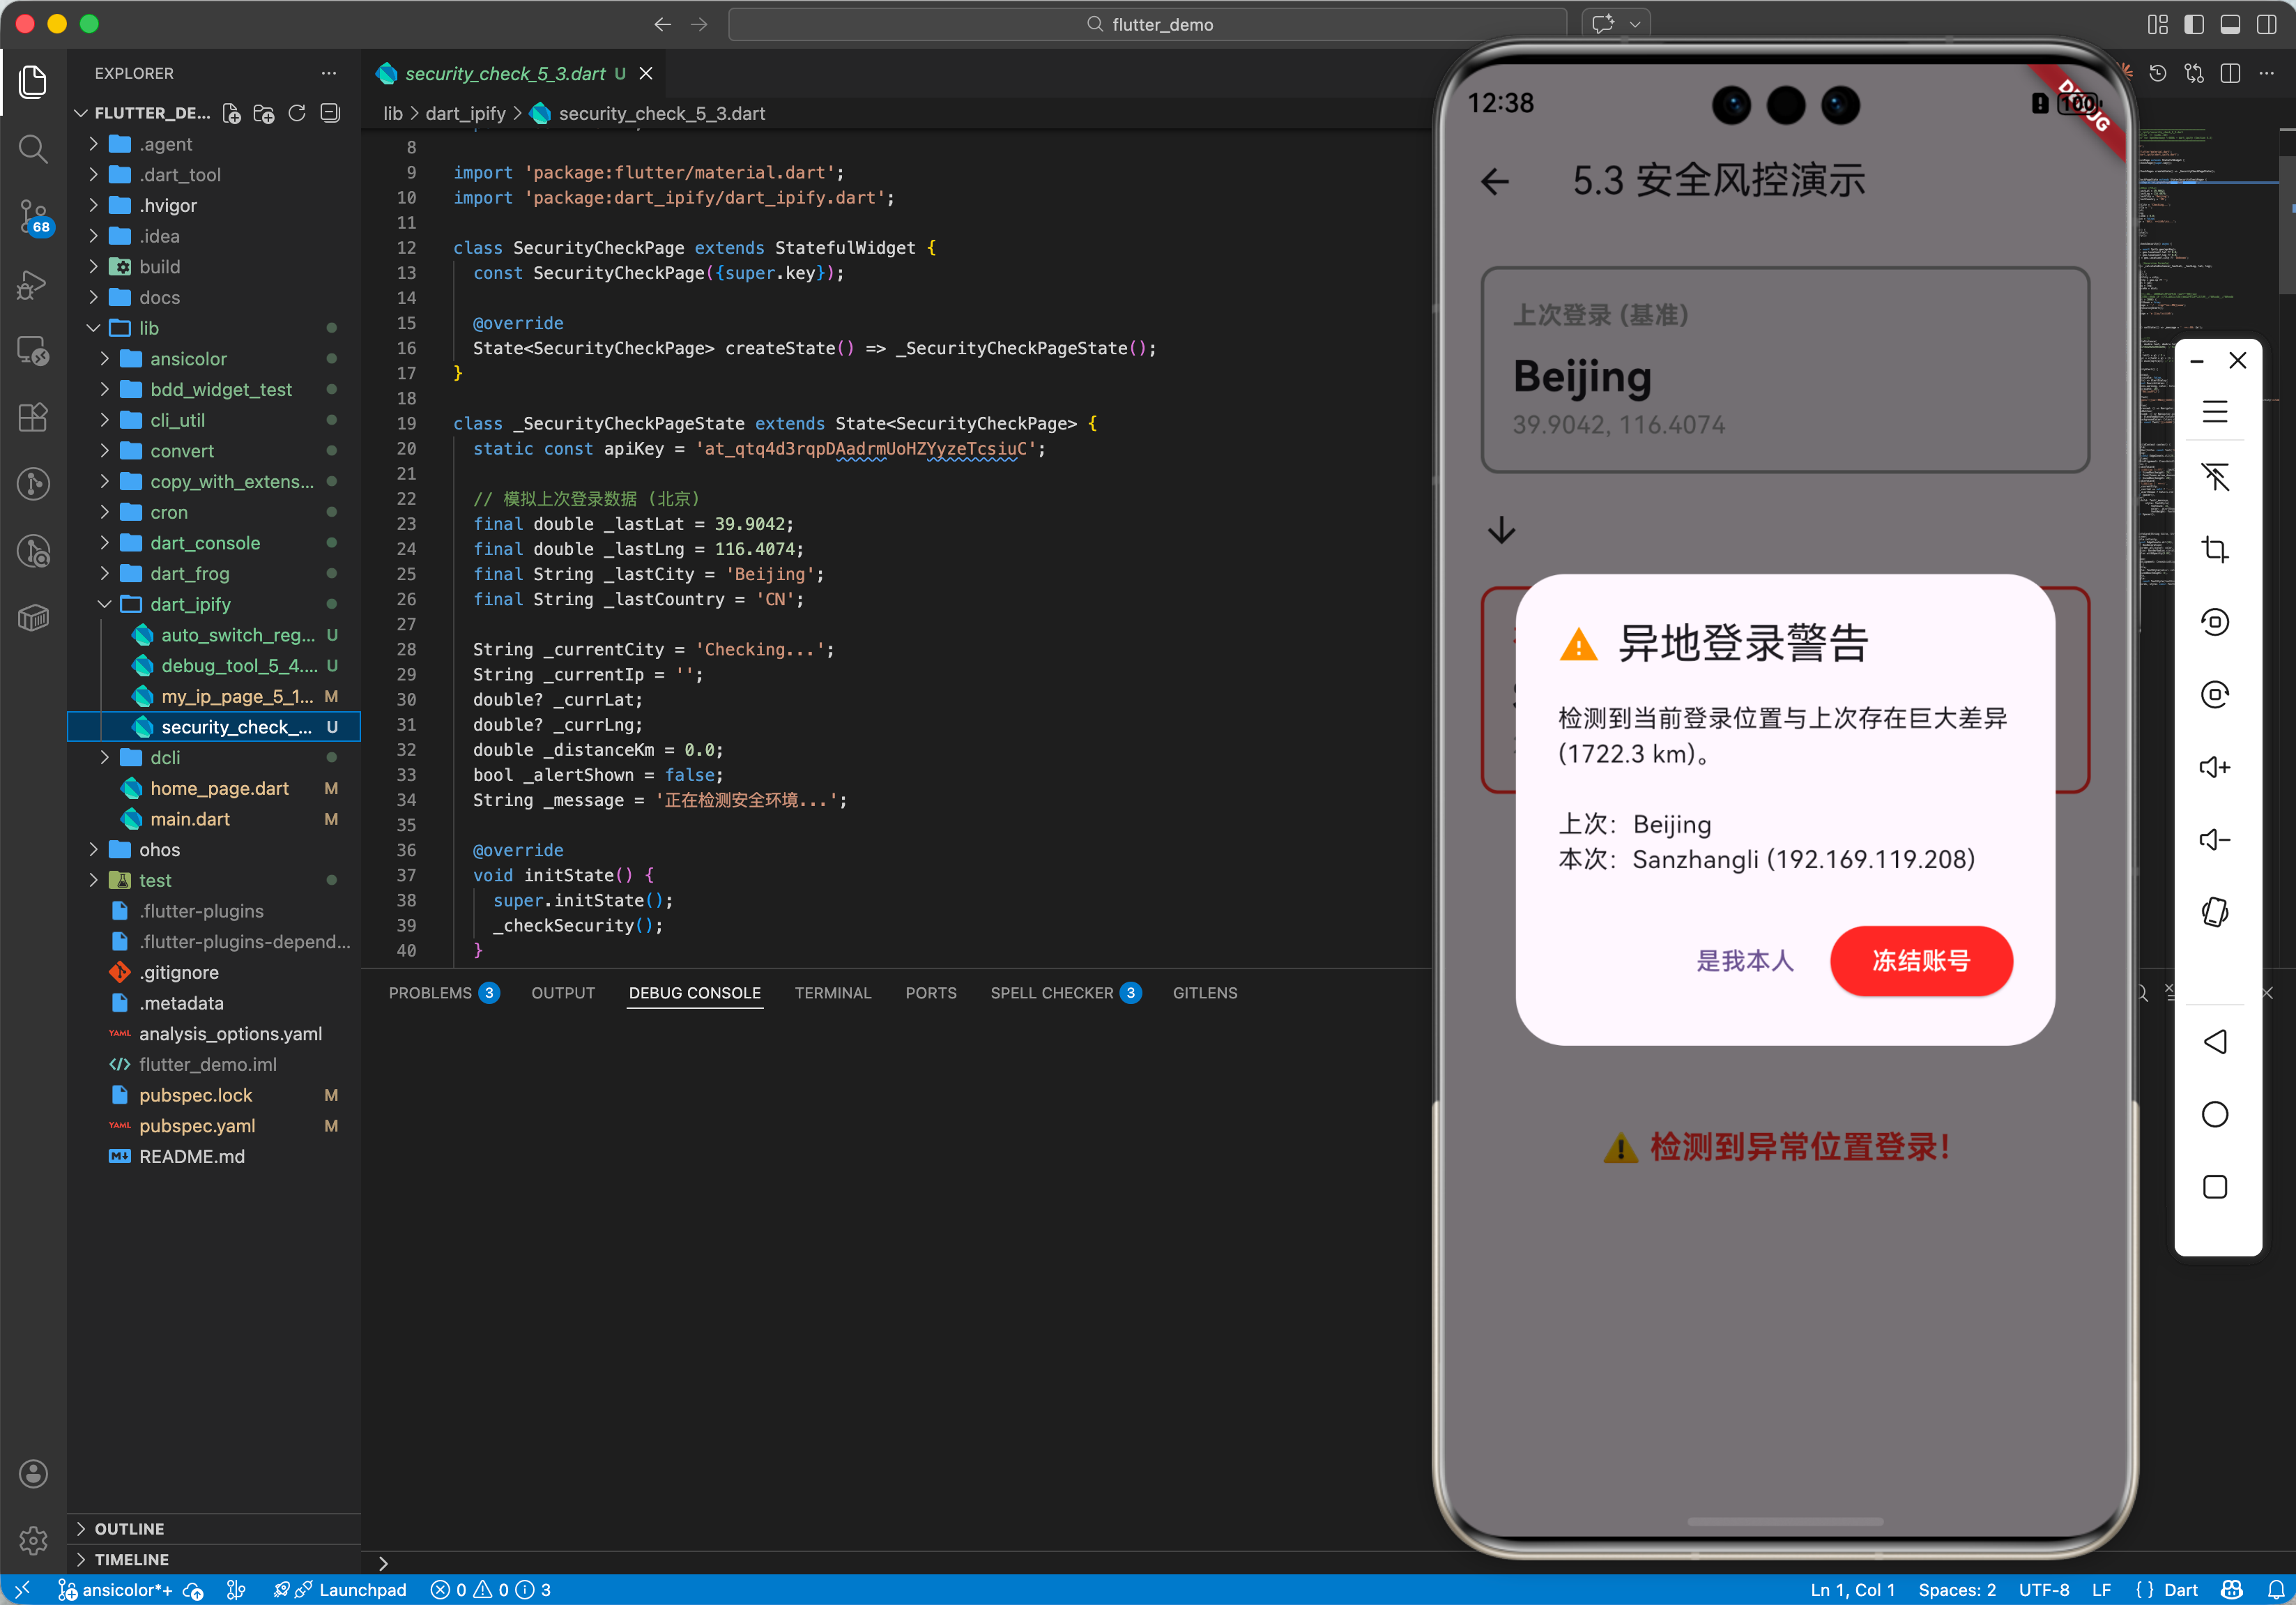This screenshot has height=1605, width=2296.
Task: Refresh the Explorer file tree
Action: pos(297,113)
